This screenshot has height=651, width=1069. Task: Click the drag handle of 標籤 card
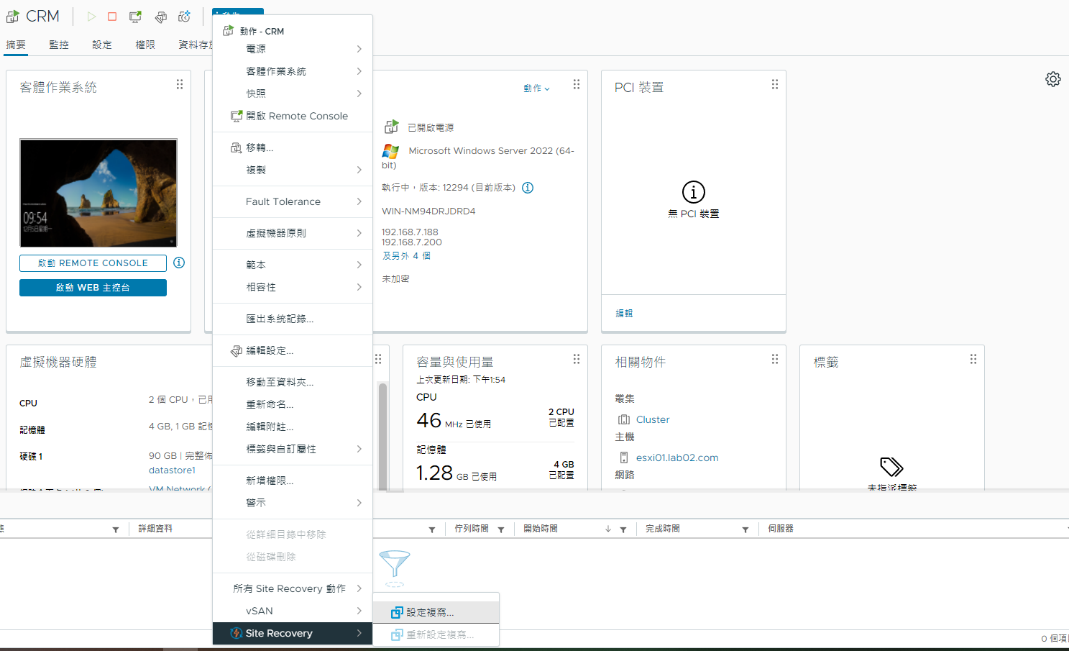pyautogui.click(x=974, y=359)
